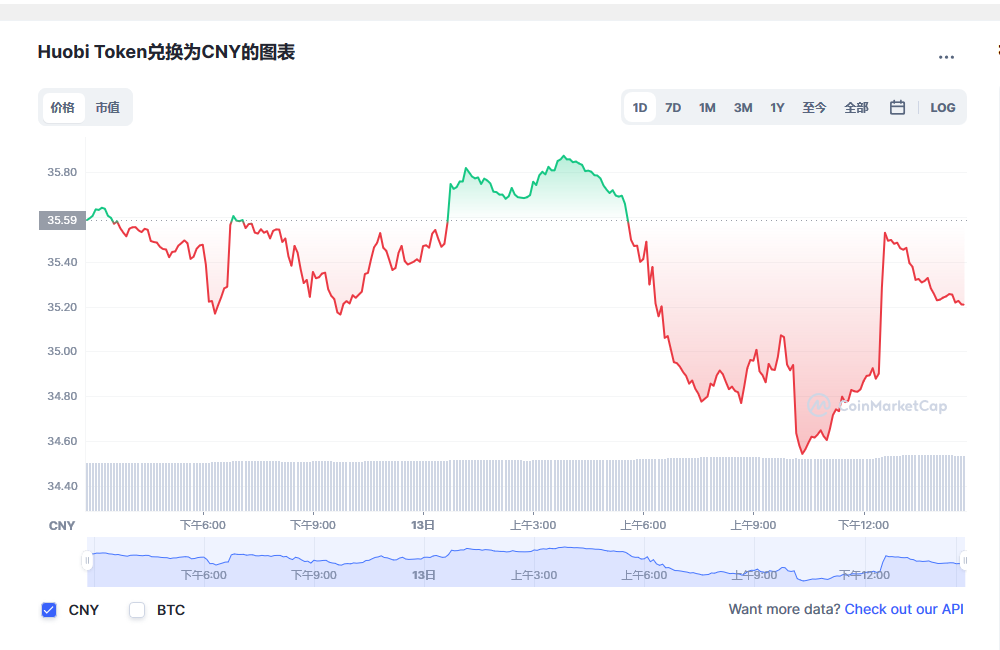
Task: Open the calendar date range picker
Action: click(x=897, y=107)
